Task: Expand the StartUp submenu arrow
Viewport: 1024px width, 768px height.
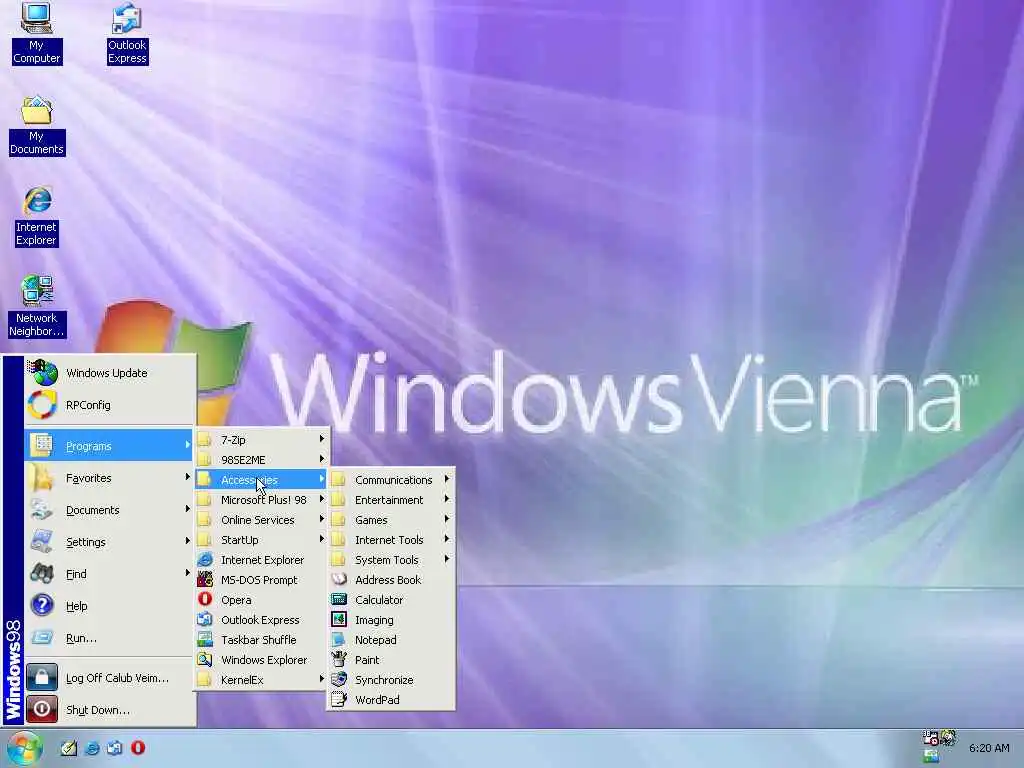Action: coord(321,539)
